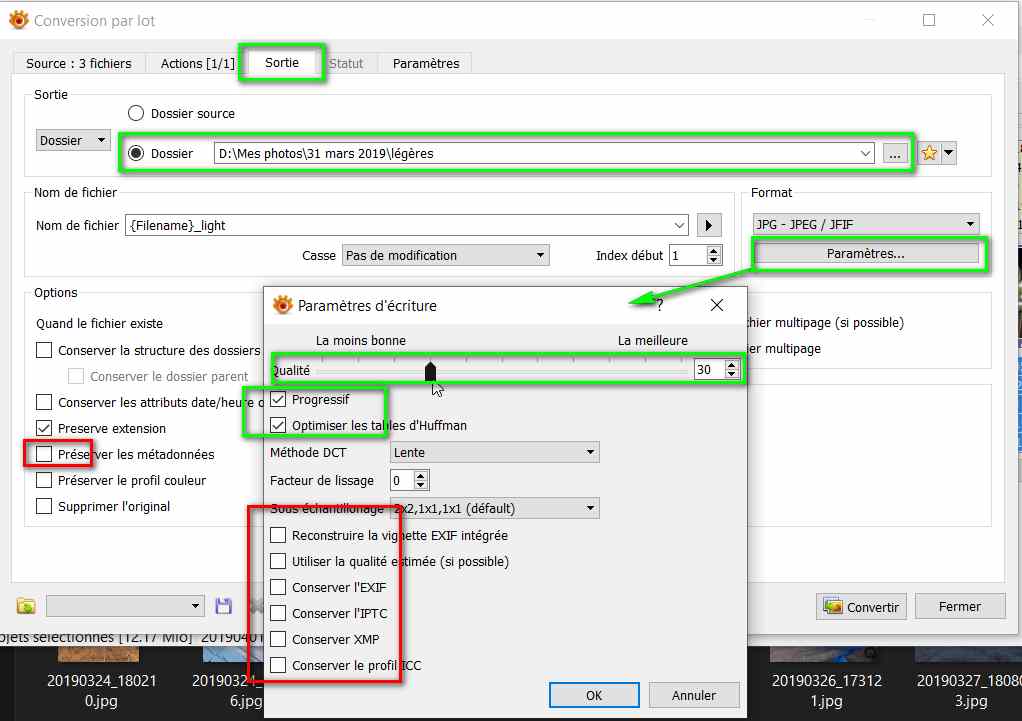
Task: Click the help question mark in Paramètres d'écriture
Action: pyautogui.click(x=660, y=304)
